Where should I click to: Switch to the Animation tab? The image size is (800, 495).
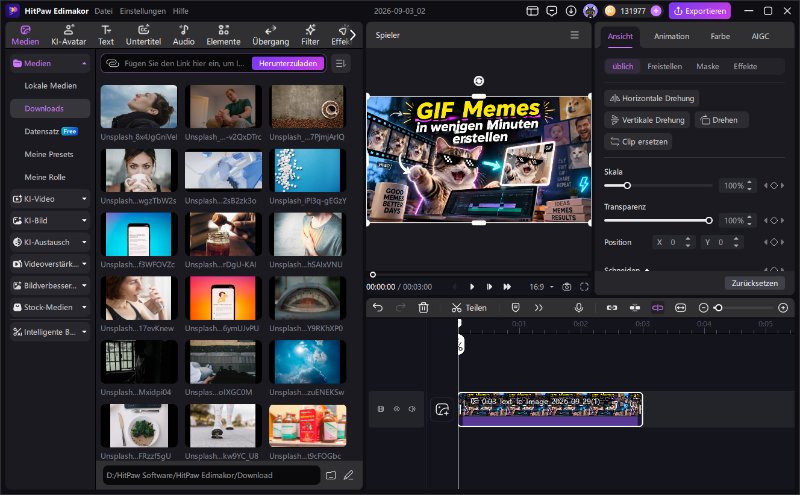[x=671, y=36]
